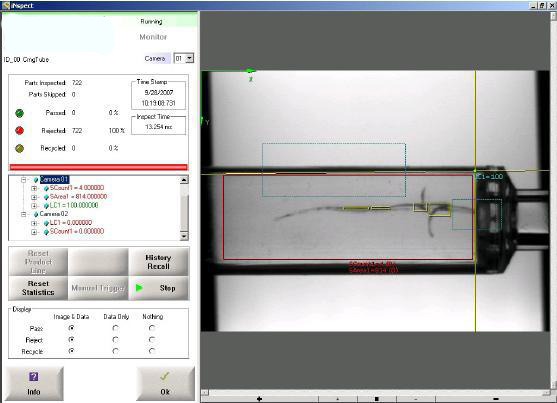Set Reject display to Nothing
Viewport: 557px width, 403px height.
tap(152, 340)
